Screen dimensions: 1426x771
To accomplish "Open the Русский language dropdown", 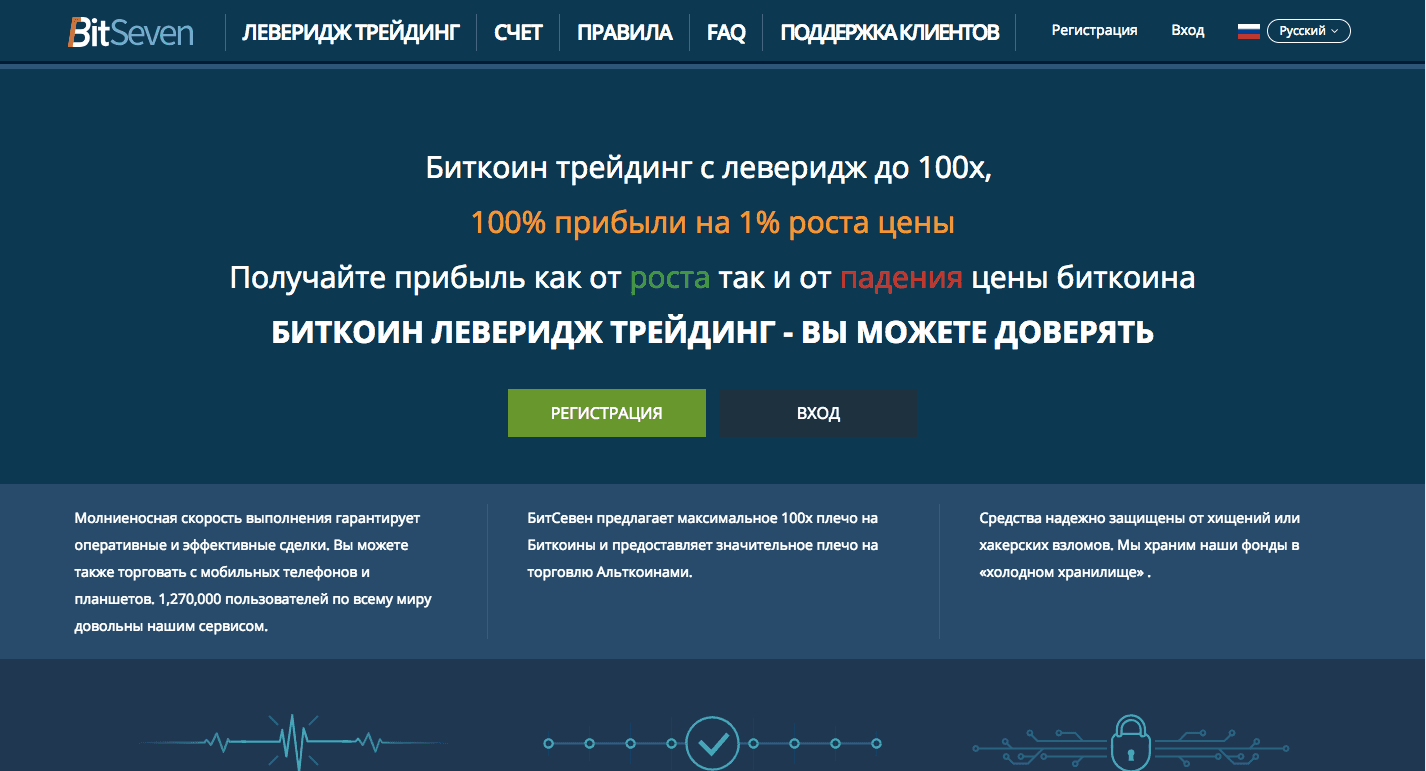I will (1306, 30).
